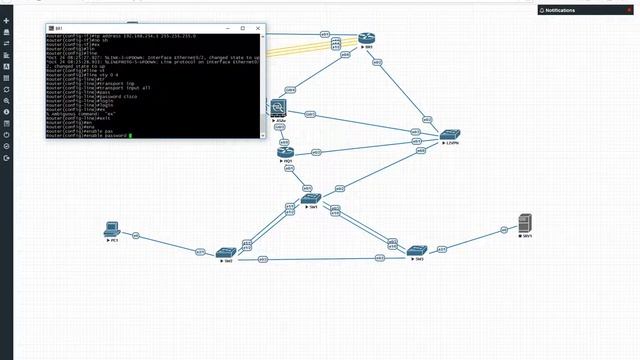Minimize the BR1 terminal window

[x=228, y=28]
